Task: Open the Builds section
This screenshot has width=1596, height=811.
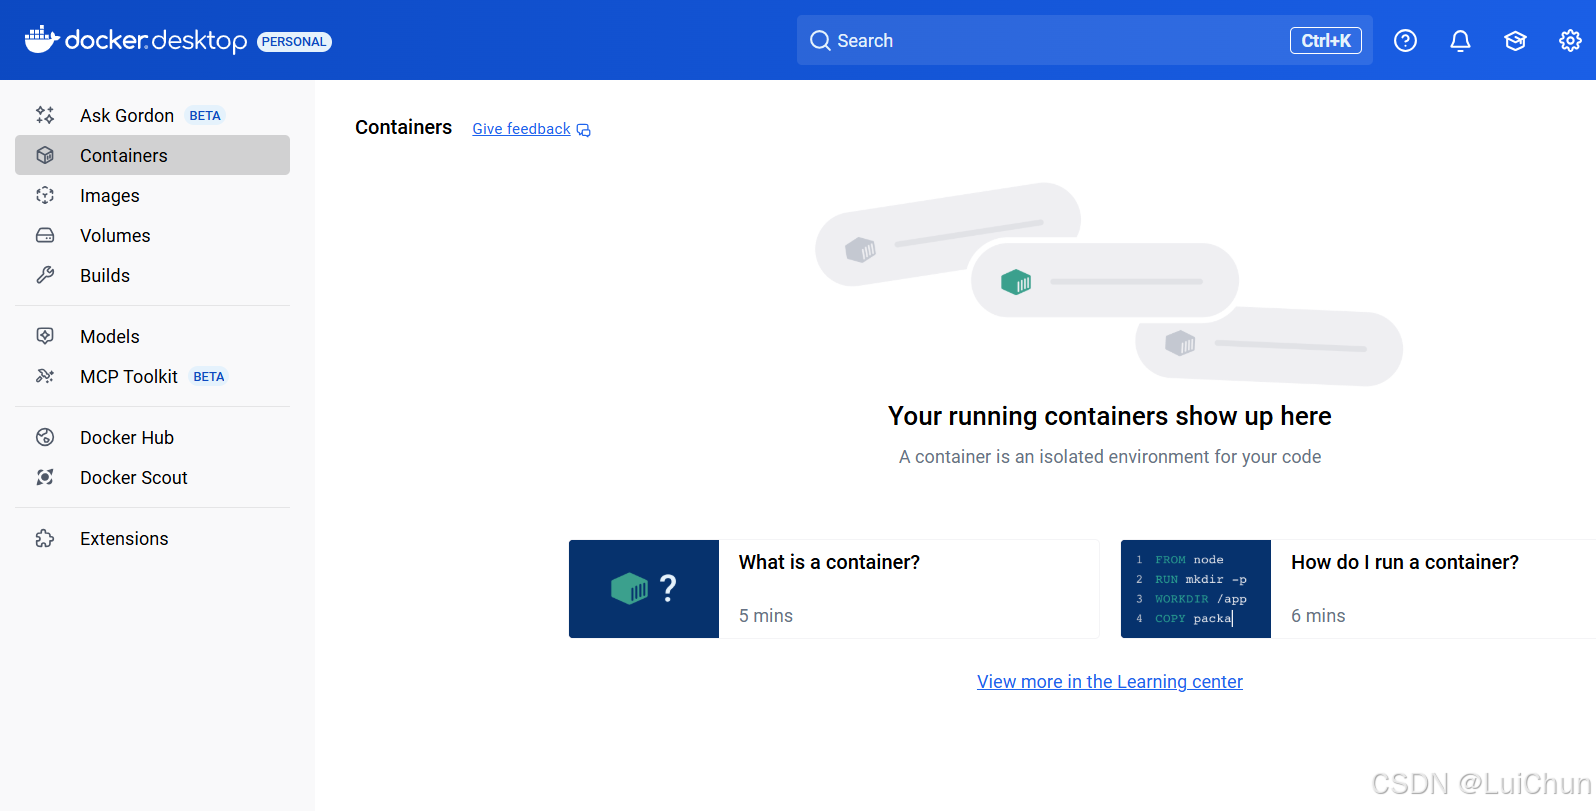Action: (152, 275)
